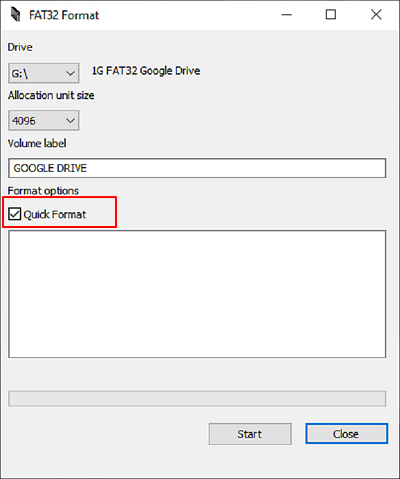400x479 pixels.
Task: Open the Allocation unit size dropdown showing 4096
Action: pyautogui.click(x=44, y=120)
